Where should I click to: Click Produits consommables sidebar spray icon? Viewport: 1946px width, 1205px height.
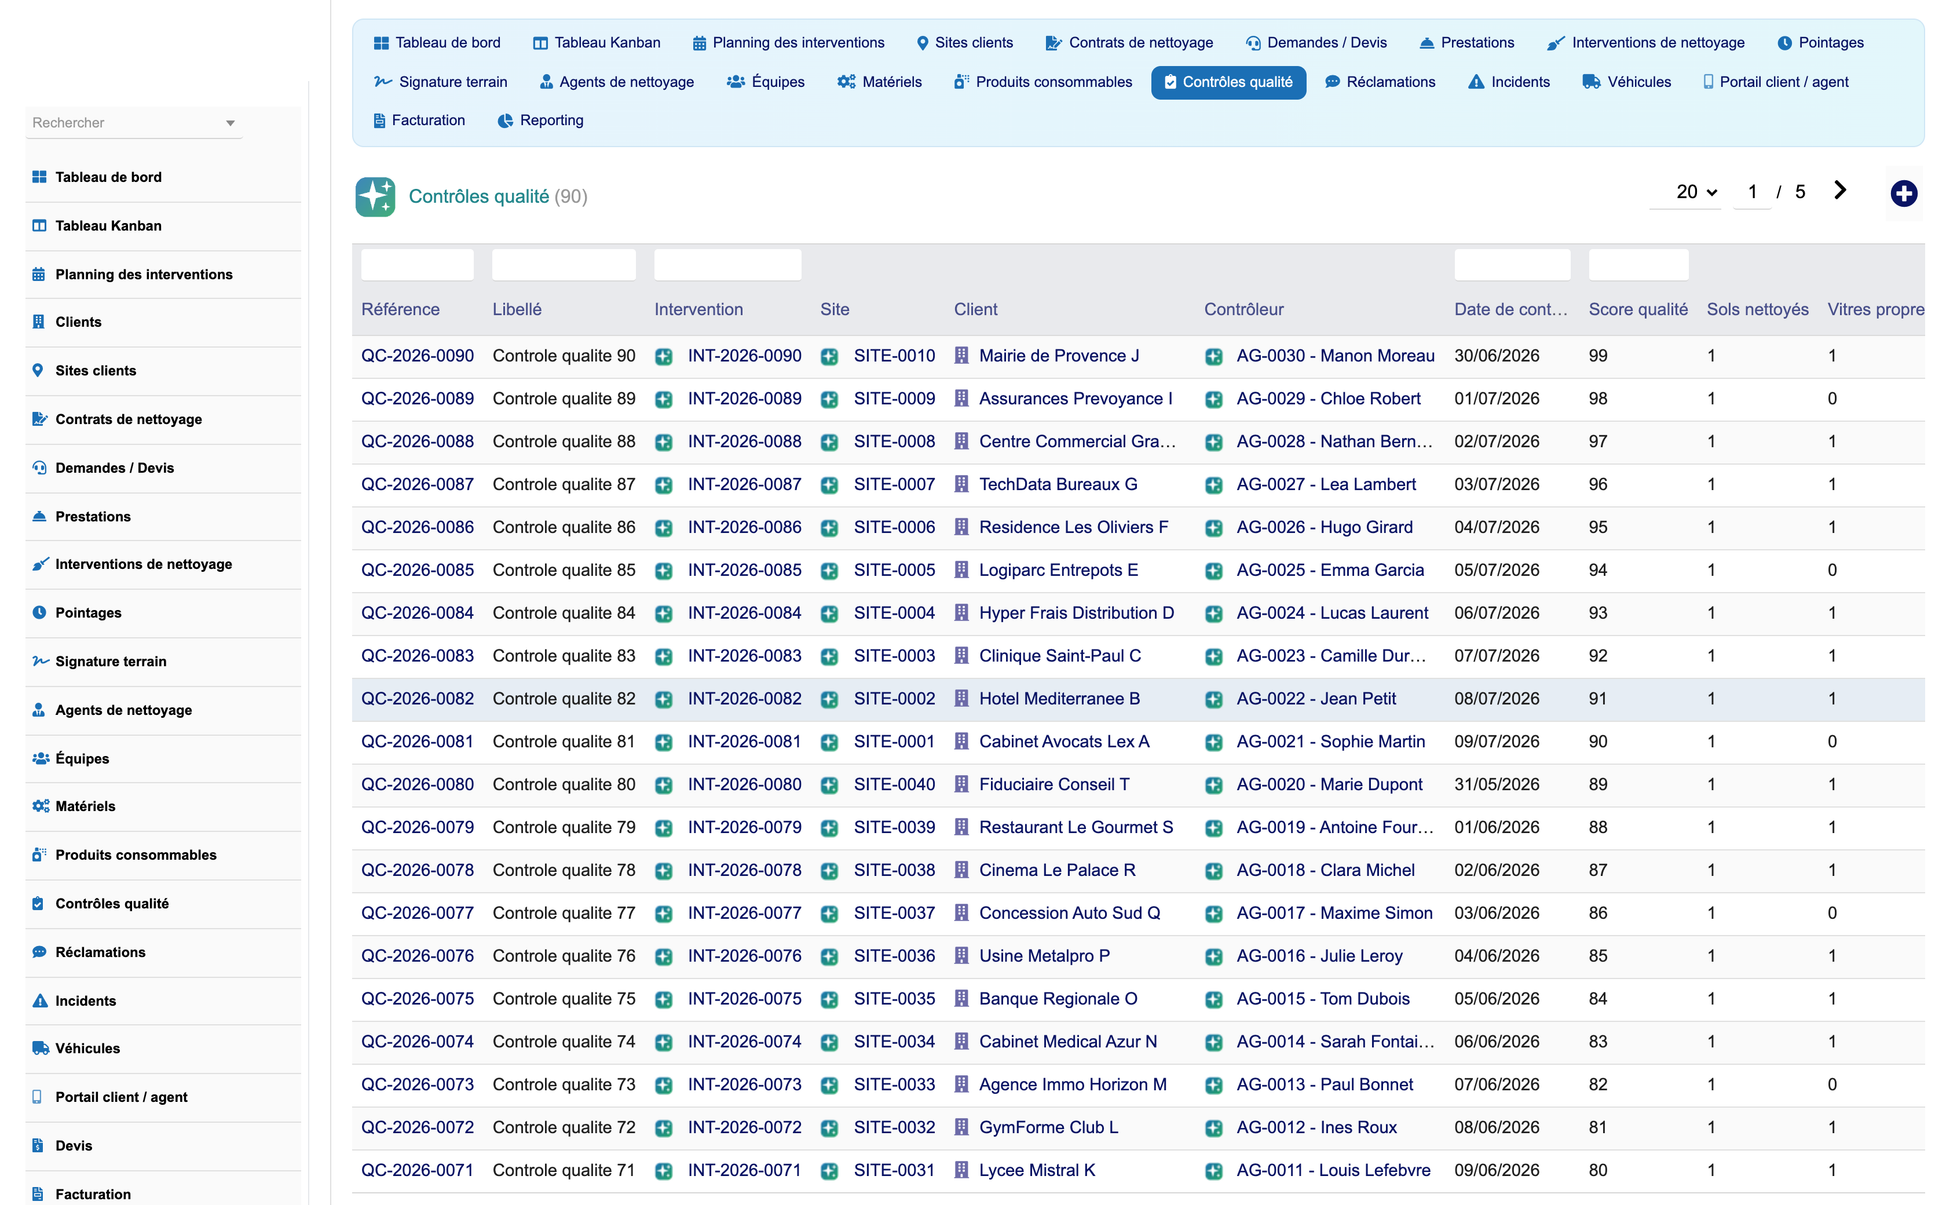[x=39, y=855]
